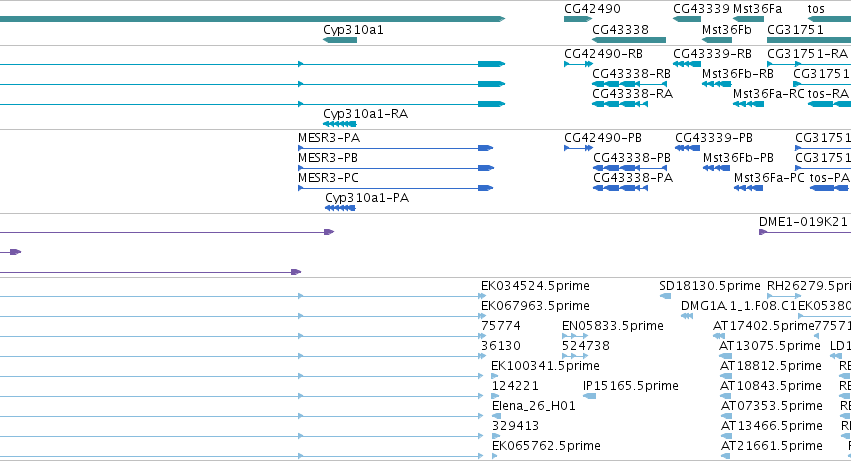The width and height of the screenshot is (851, 461).
Task: Select the AT17402.5prime EST label
Action: 764,326
